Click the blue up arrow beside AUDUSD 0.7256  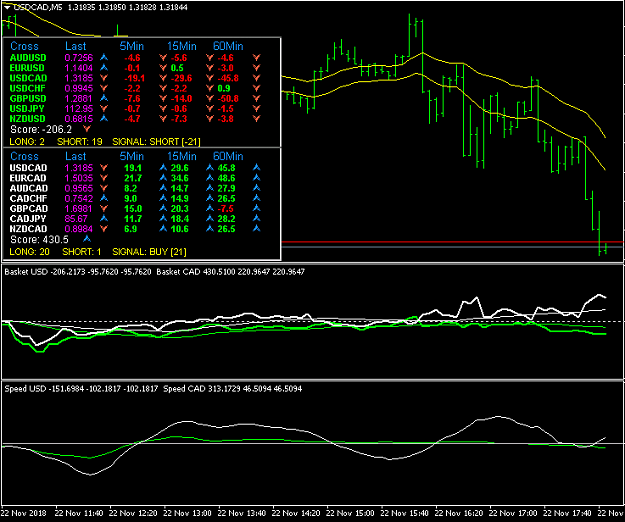click(104, 57)
